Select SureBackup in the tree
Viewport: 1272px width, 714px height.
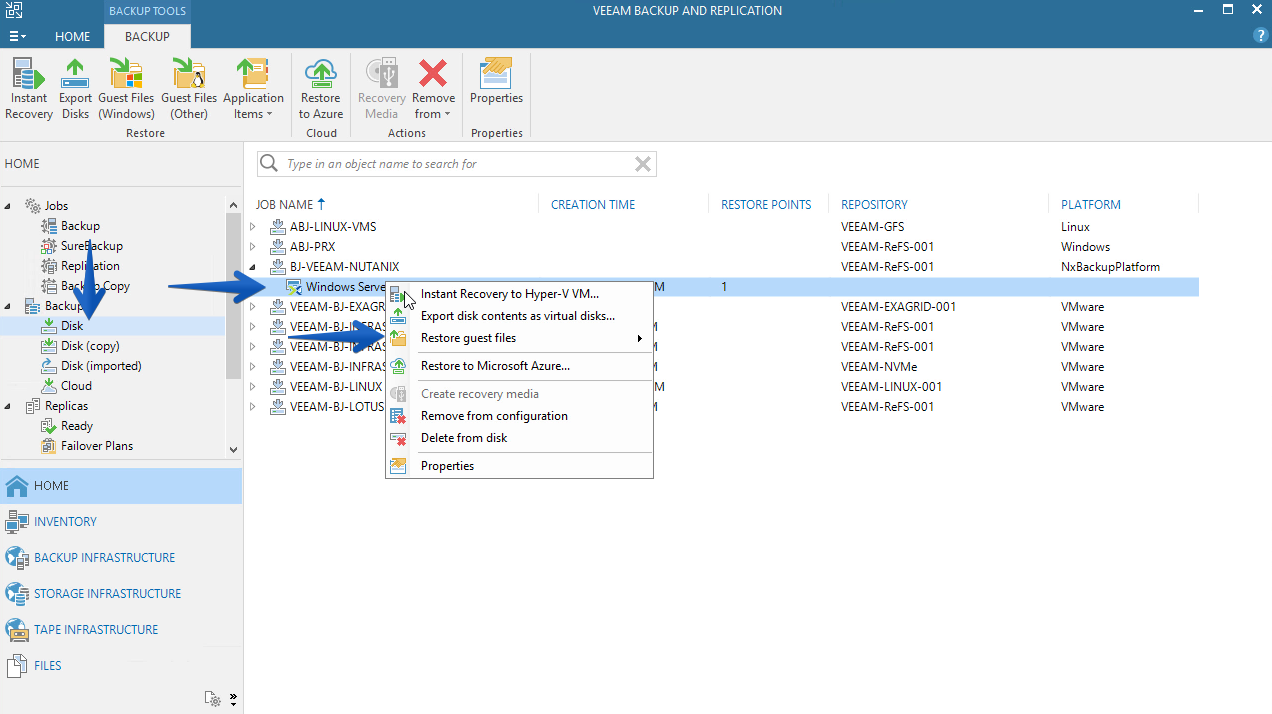tap(92, 246)
